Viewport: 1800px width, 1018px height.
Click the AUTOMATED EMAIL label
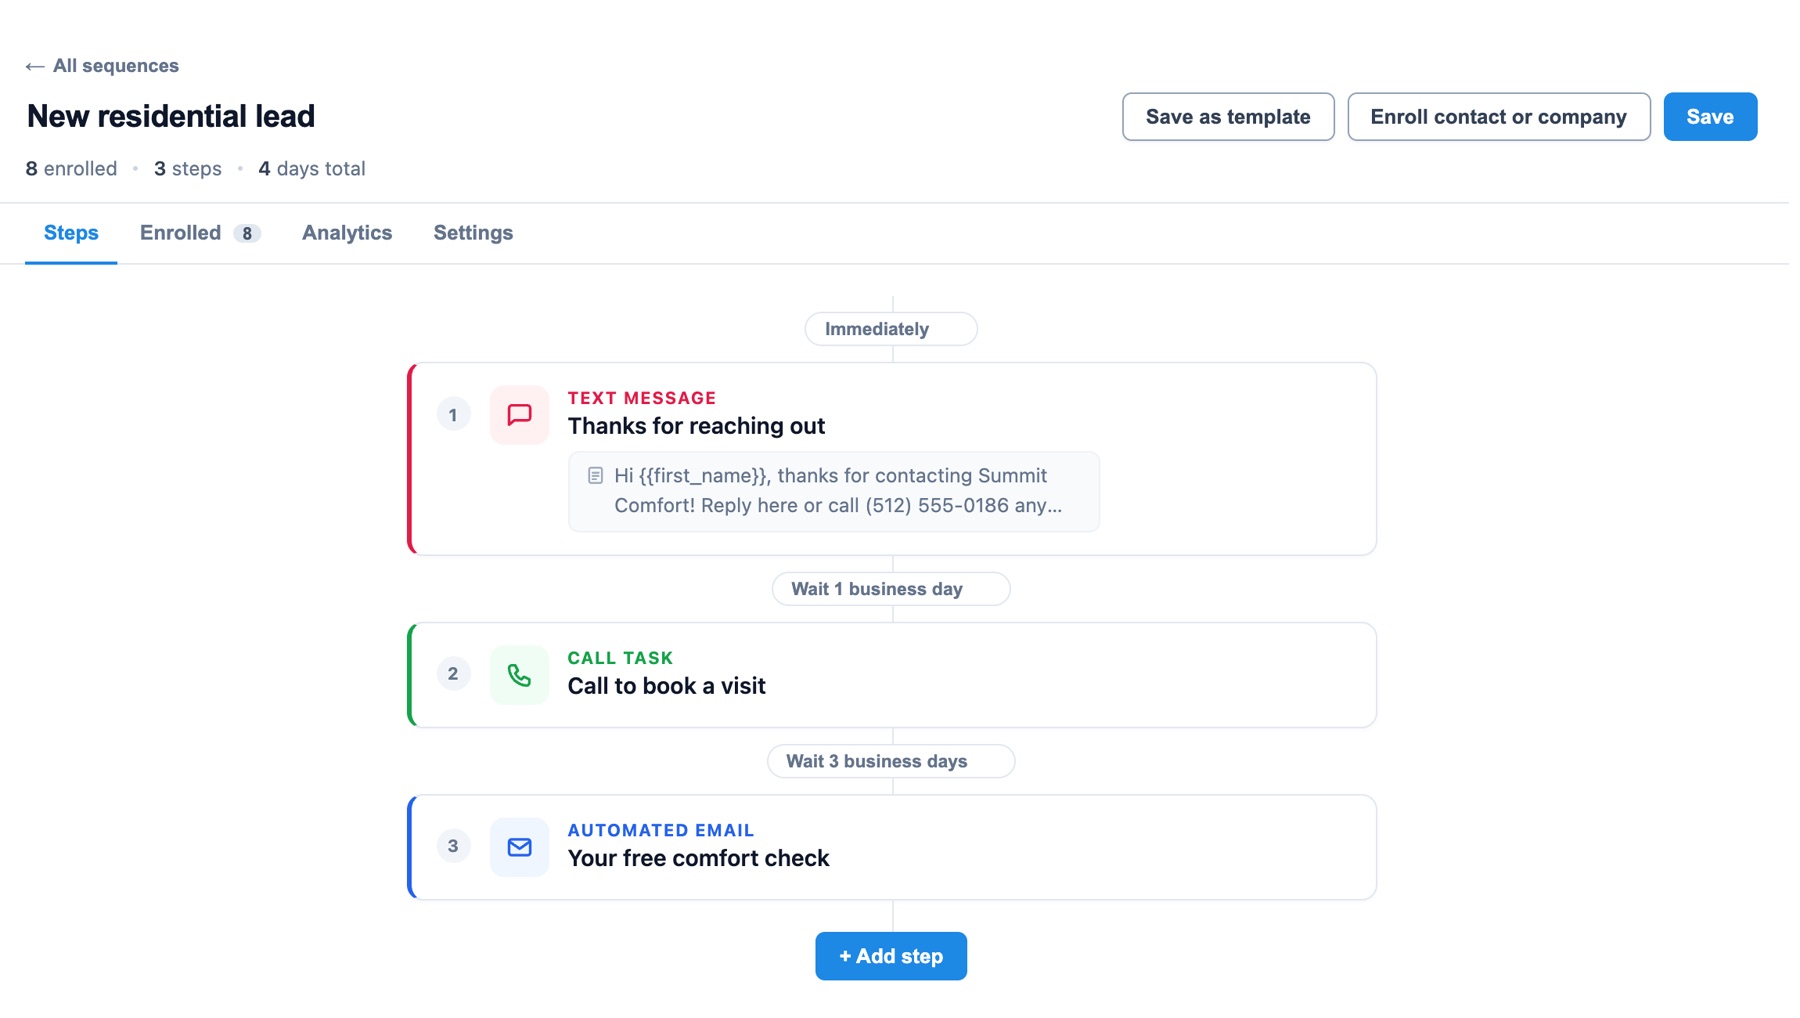[x=661, y=830]
